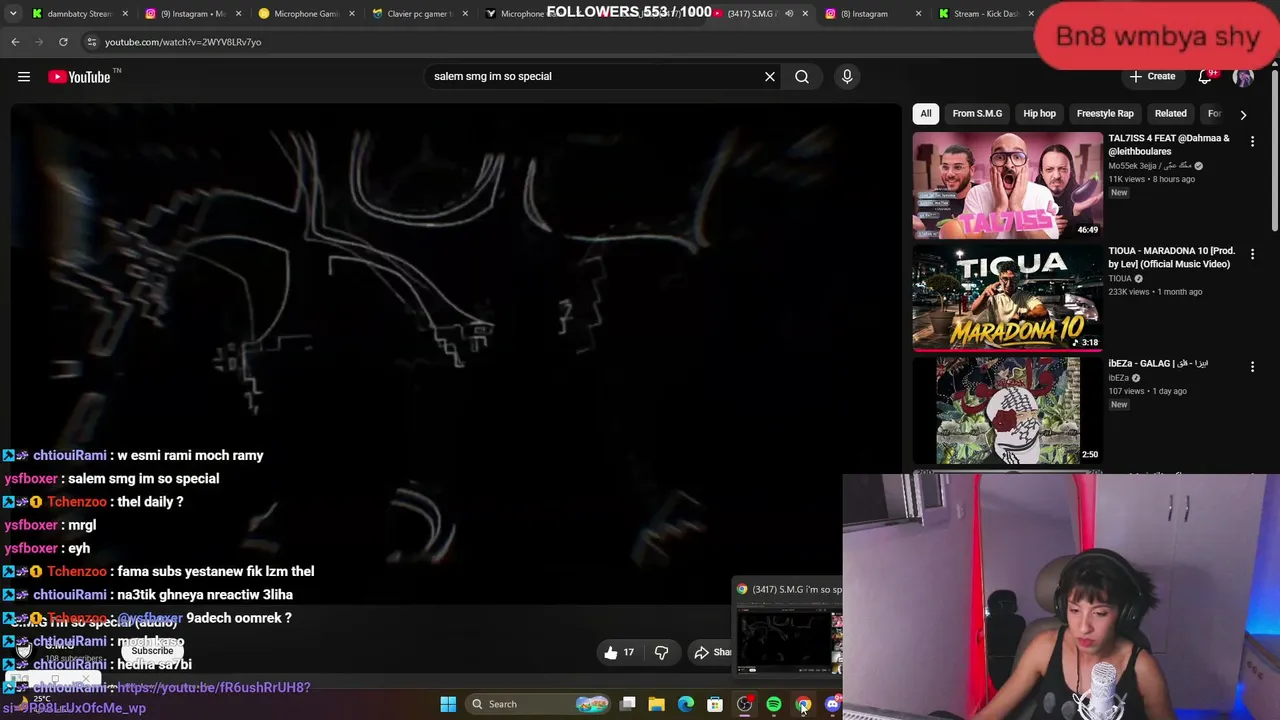
Task: Open TIOUA - MARADONA 10 video title
Action: [1171, 257]
